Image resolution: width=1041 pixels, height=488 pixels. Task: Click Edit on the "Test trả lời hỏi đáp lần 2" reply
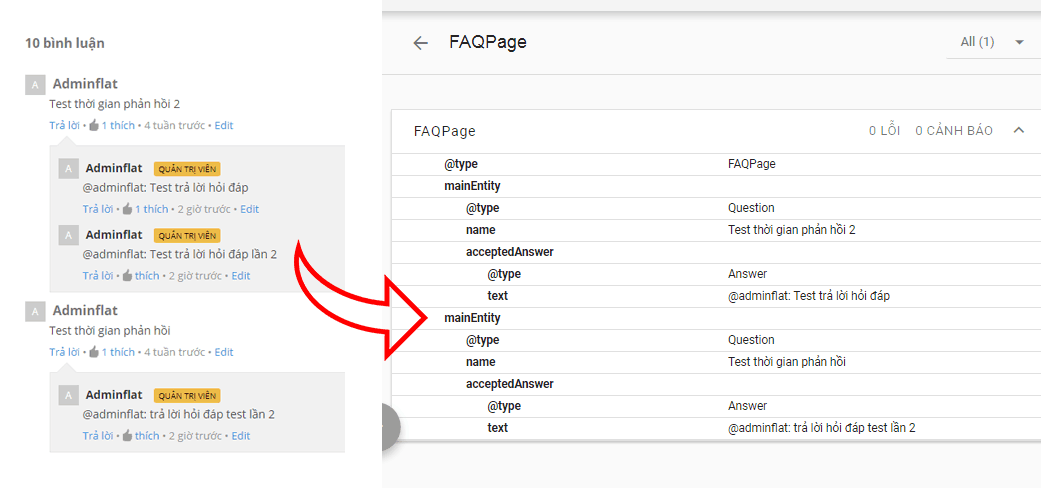241,276
